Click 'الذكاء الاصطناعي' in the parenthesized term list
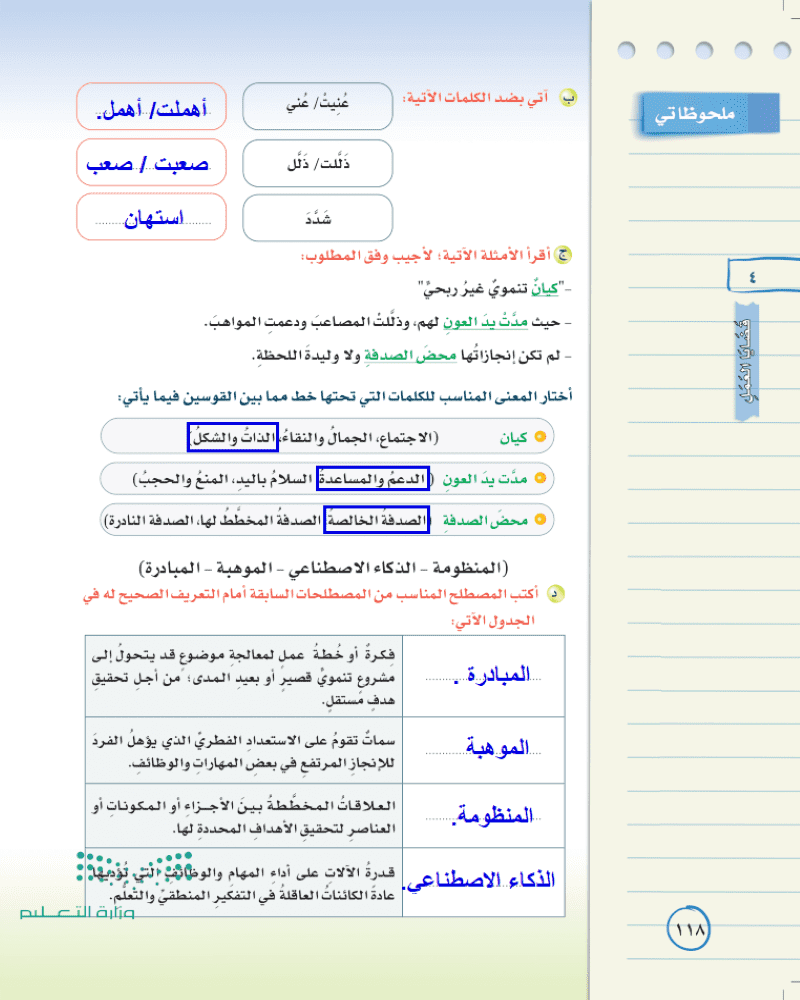 352,567
